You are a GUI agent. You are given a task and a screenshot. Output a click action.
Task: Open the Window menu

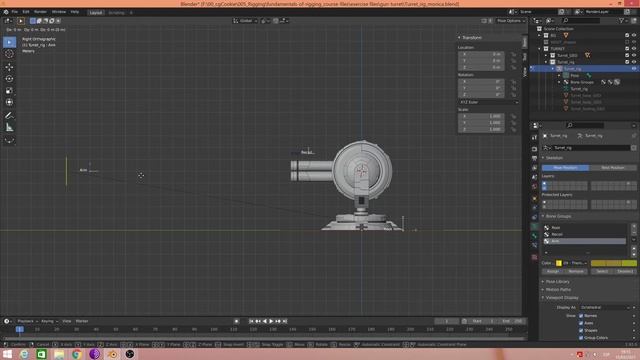pos(59,12)
